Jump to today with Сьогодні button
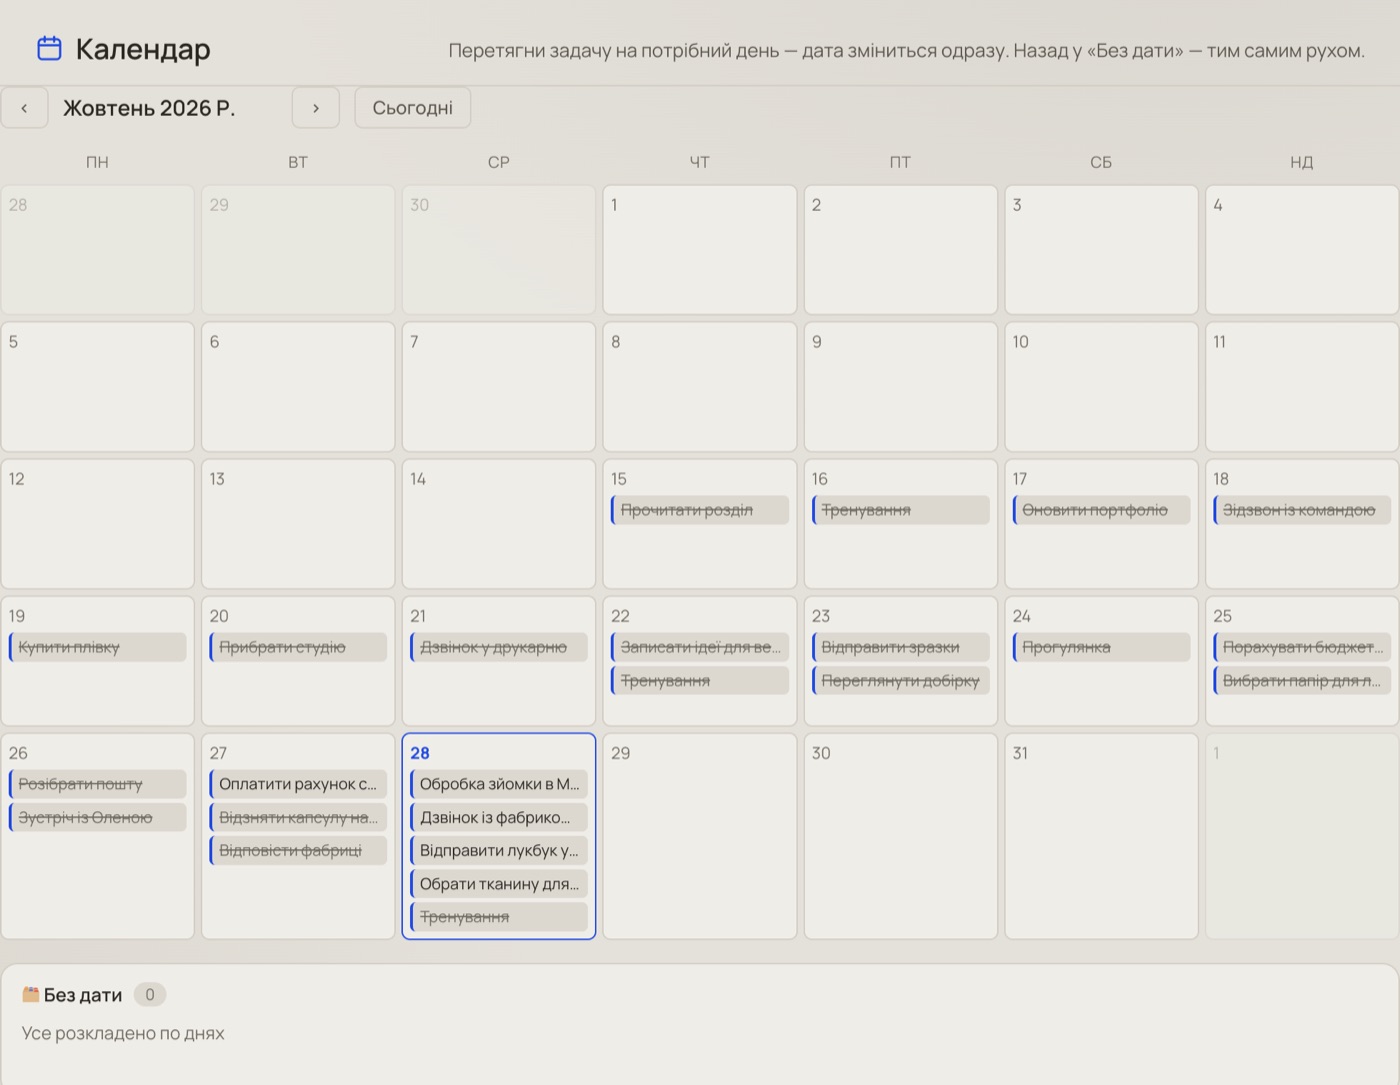1400x1085 pixels. (413, 108)
